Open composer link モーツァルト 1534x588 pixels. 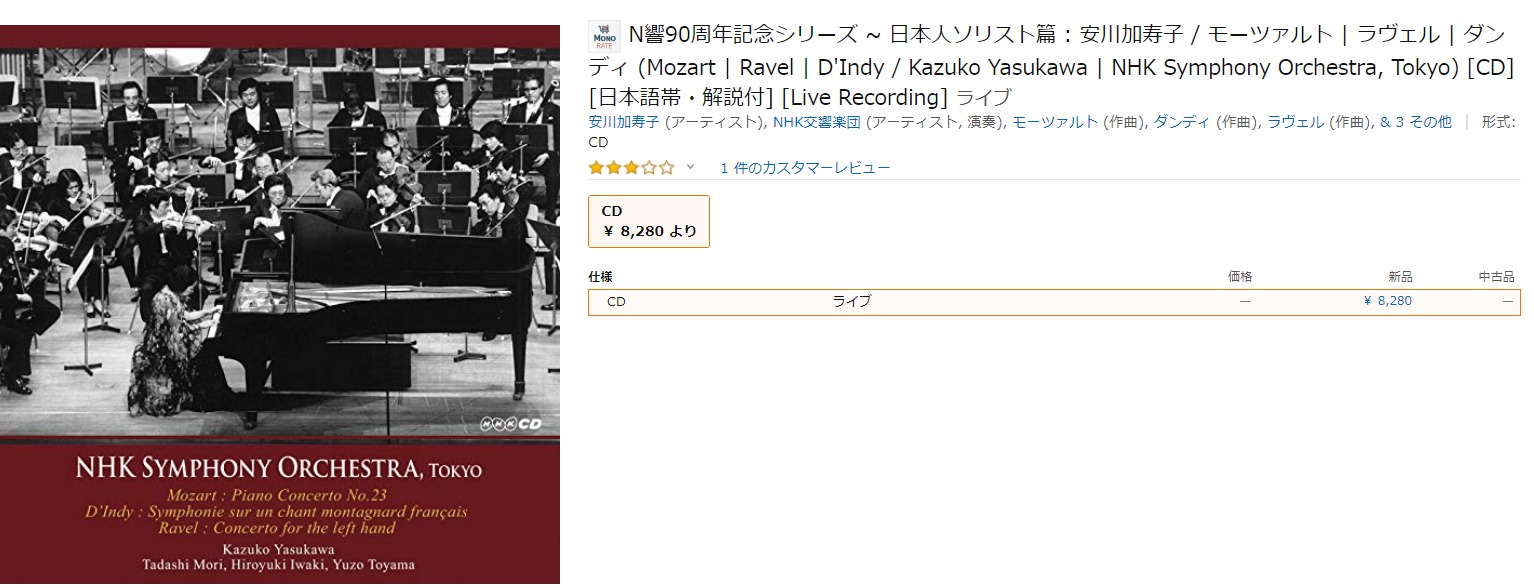pyautogui.click(x=1055, y=122)
